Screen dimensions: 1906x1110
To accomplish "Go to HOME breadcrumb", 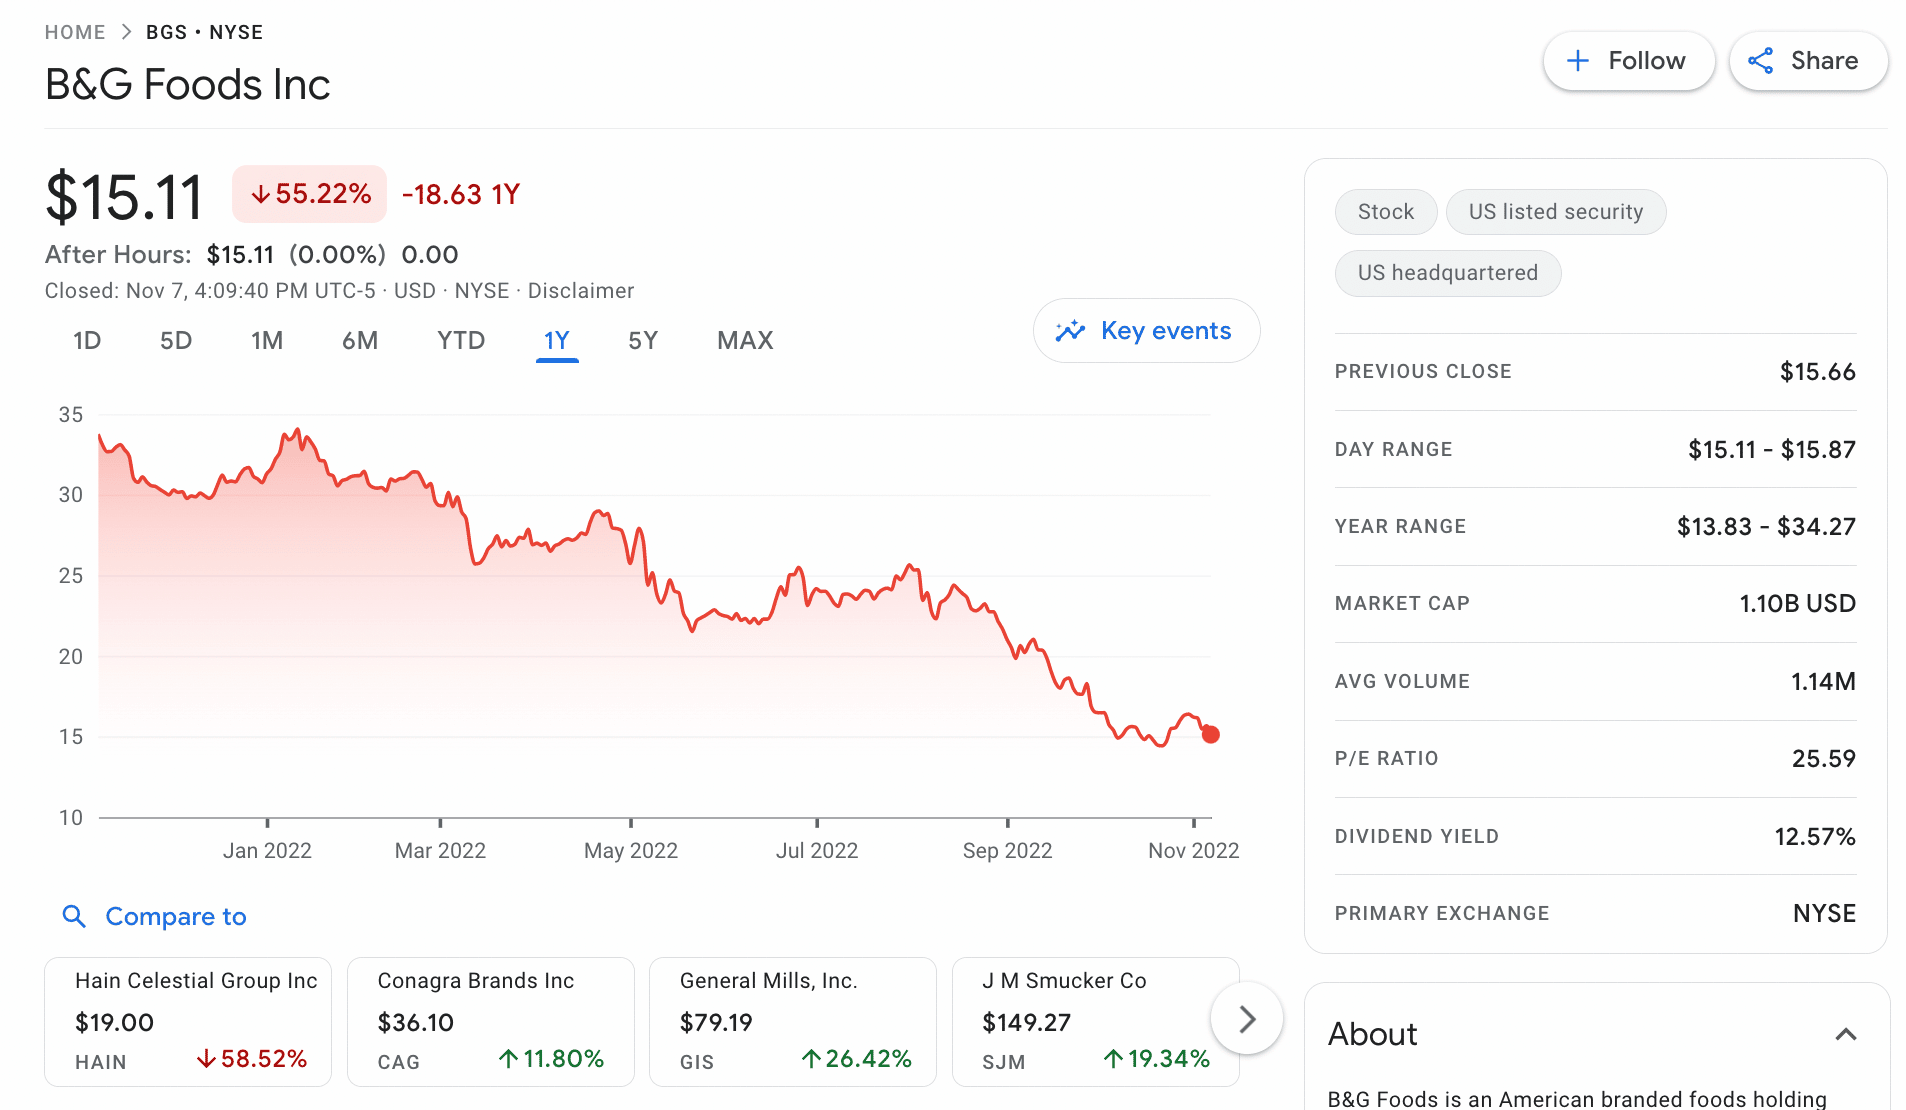I will [x=75, y=32].
